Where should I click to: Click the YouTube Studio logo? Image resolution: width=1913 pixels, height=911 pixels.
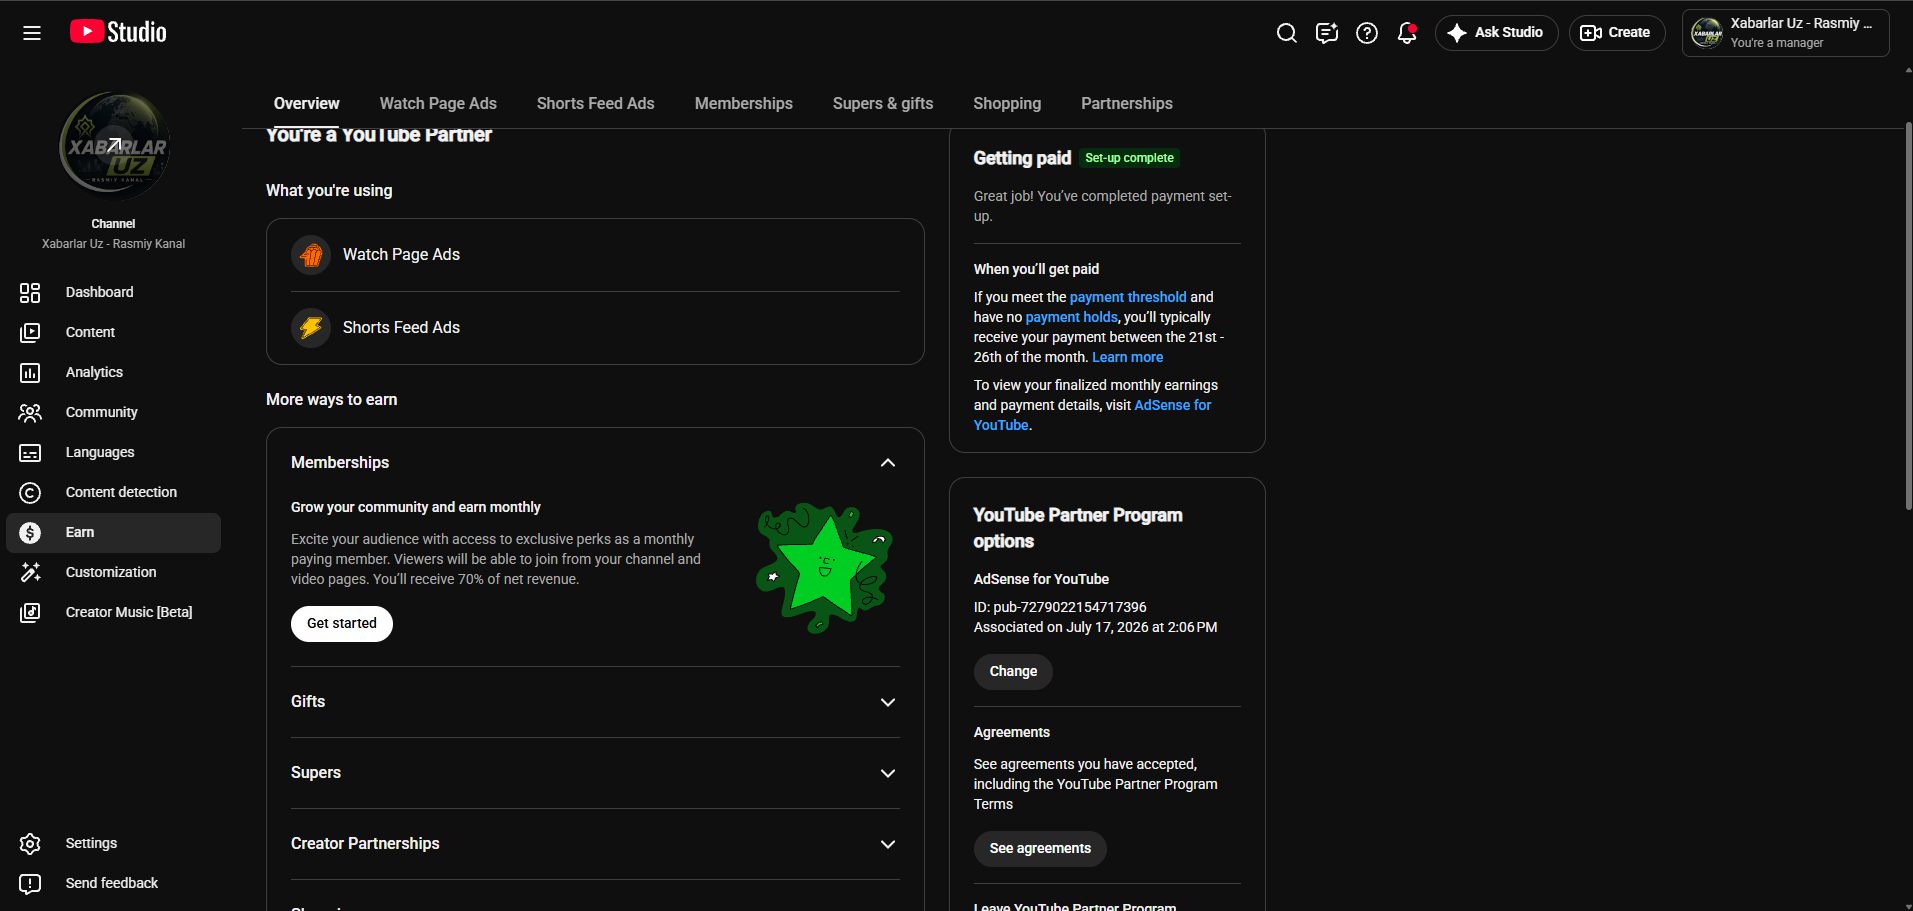pos(118,32)
